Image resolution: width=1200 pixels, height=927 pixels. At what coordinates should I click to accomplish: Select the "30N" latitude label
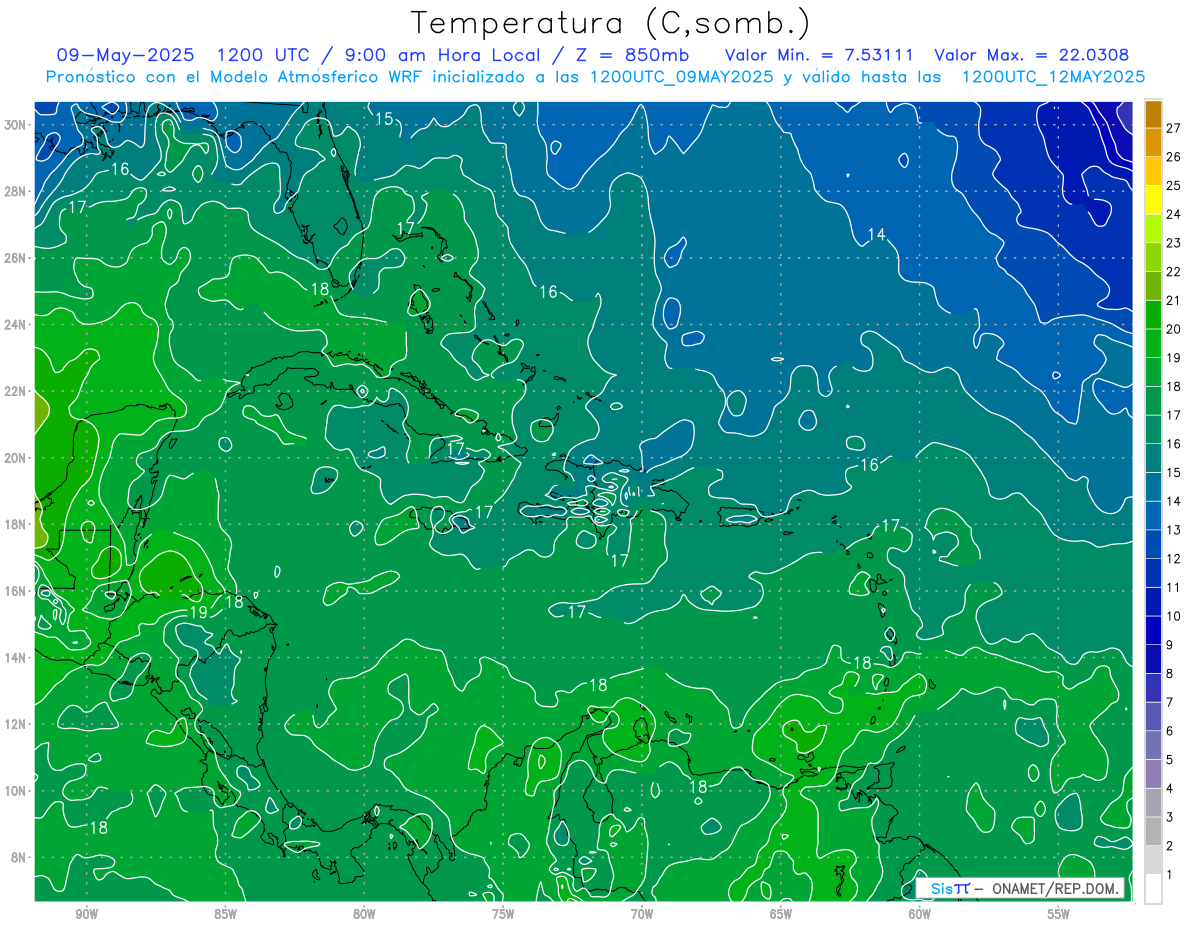16,125
